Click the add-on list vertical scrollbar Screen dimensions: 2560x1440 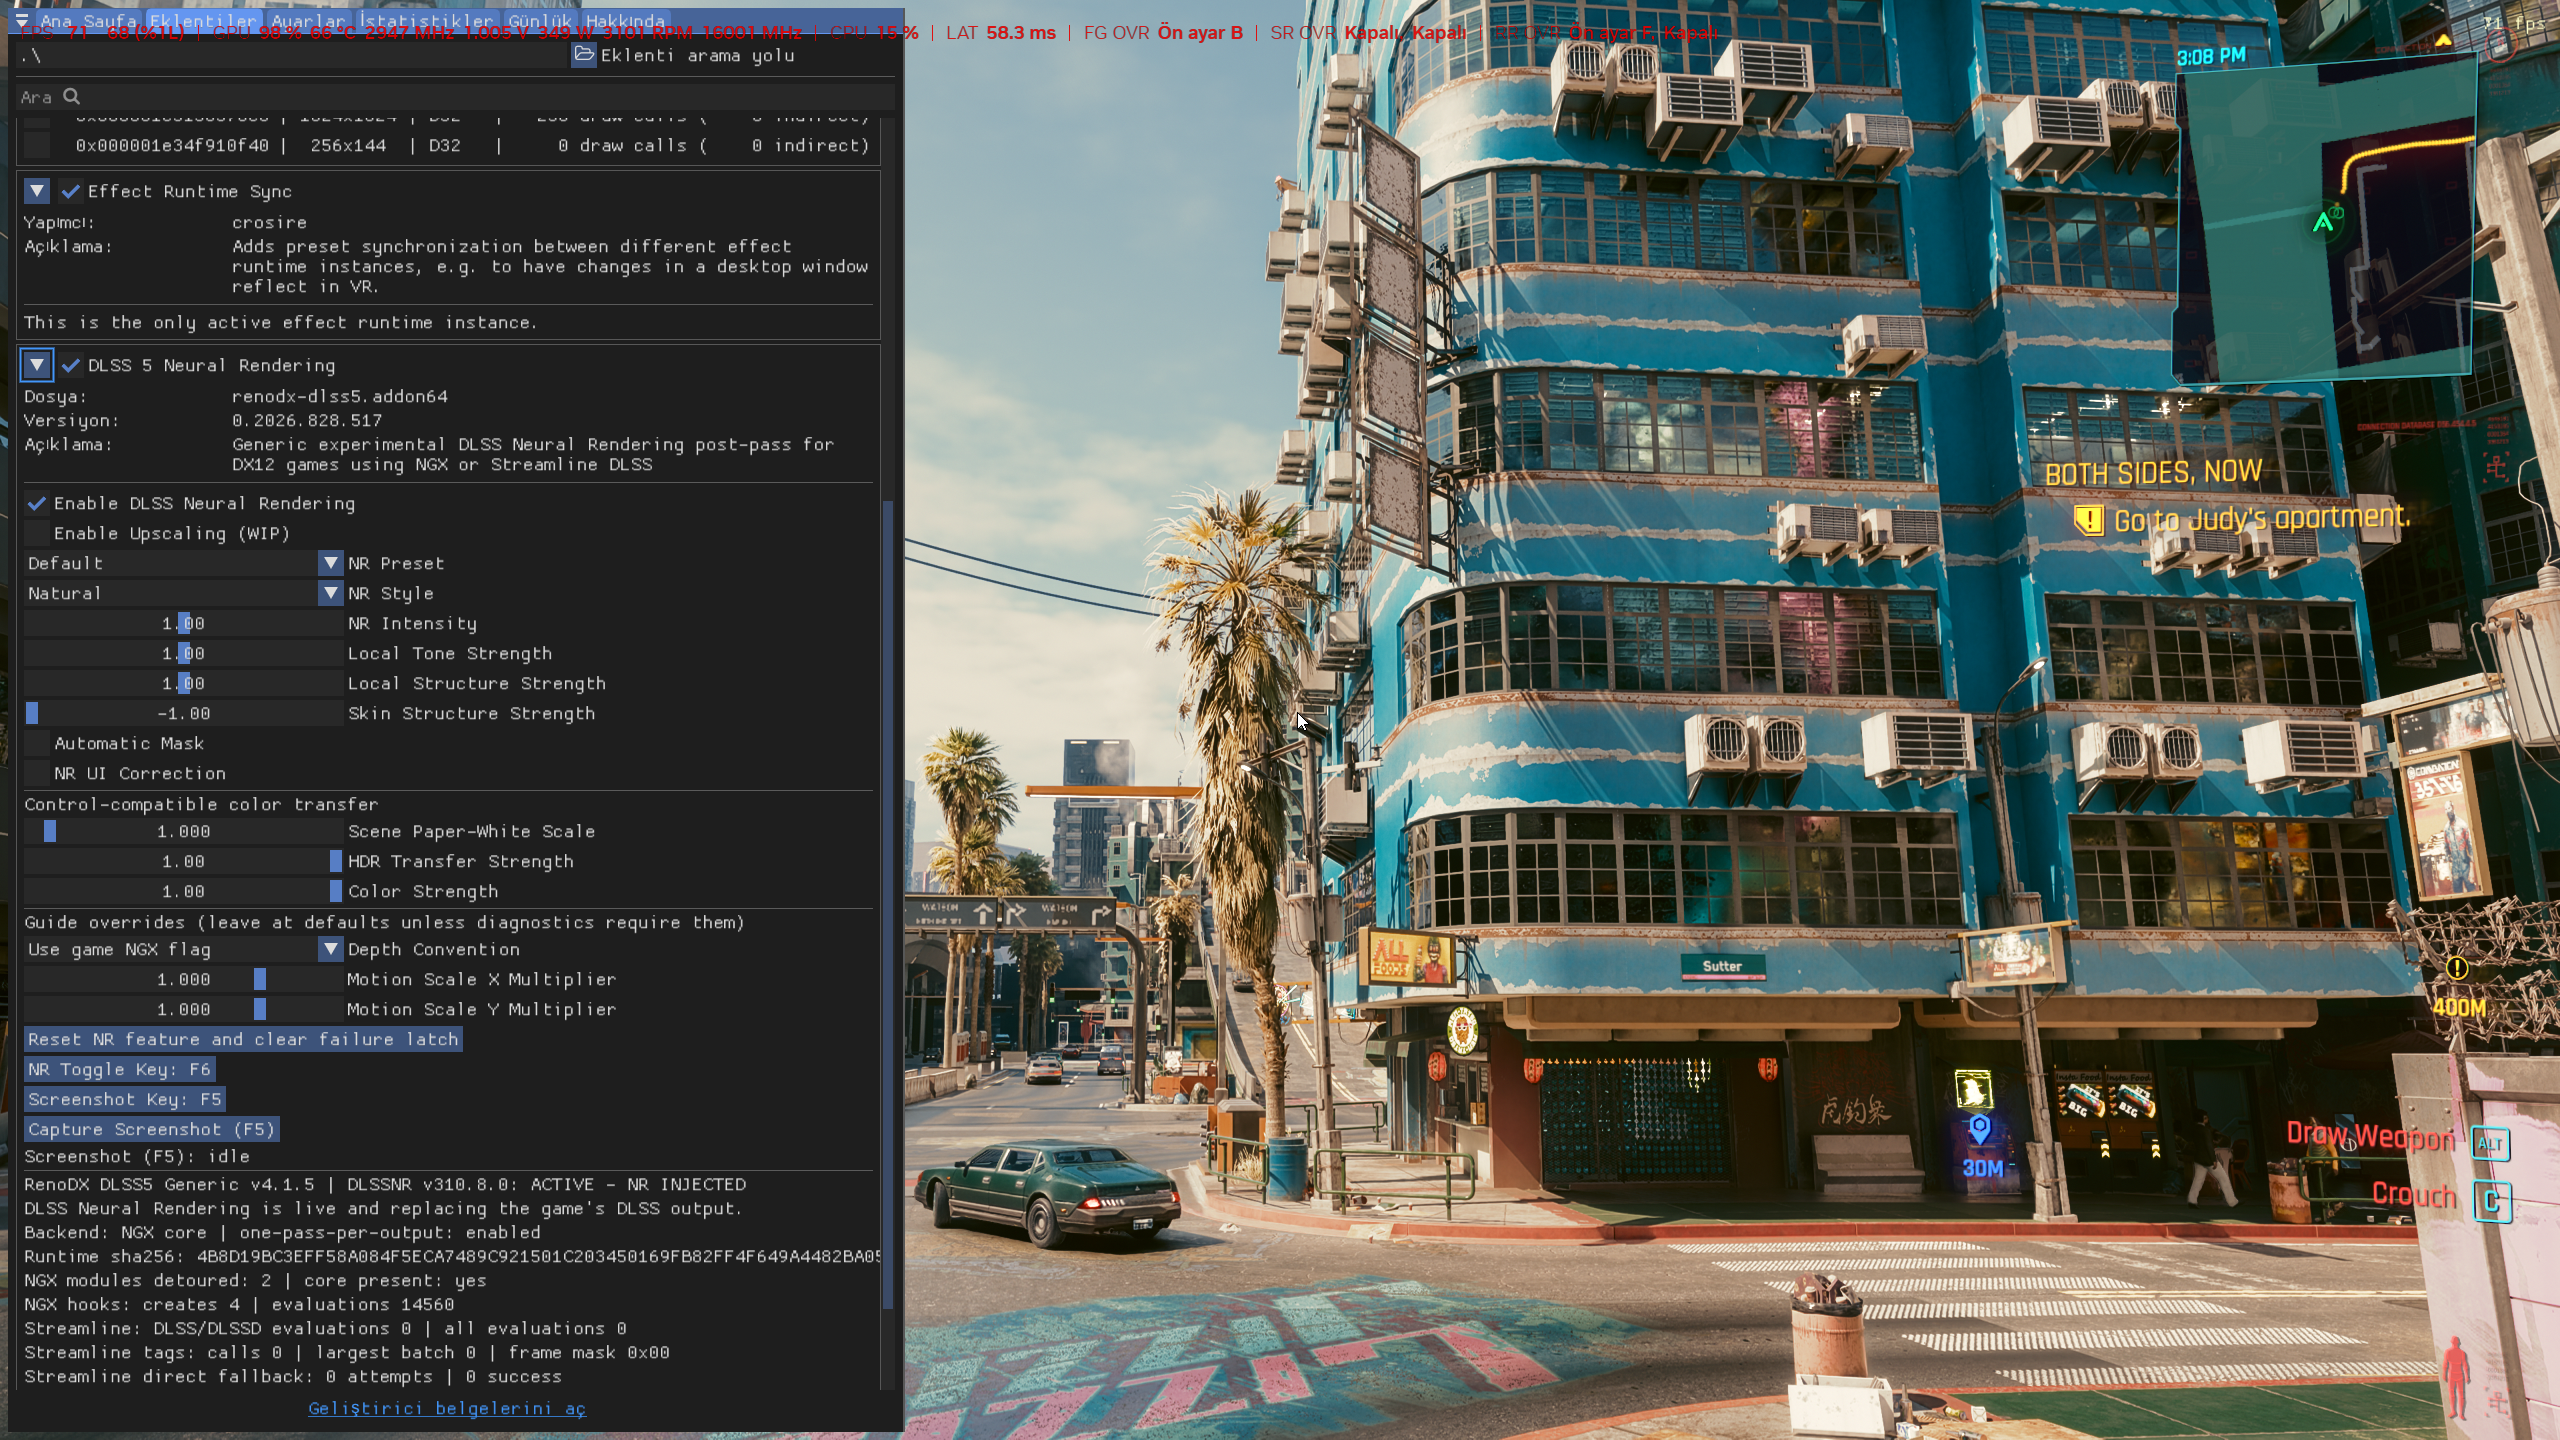coord(888,905)
